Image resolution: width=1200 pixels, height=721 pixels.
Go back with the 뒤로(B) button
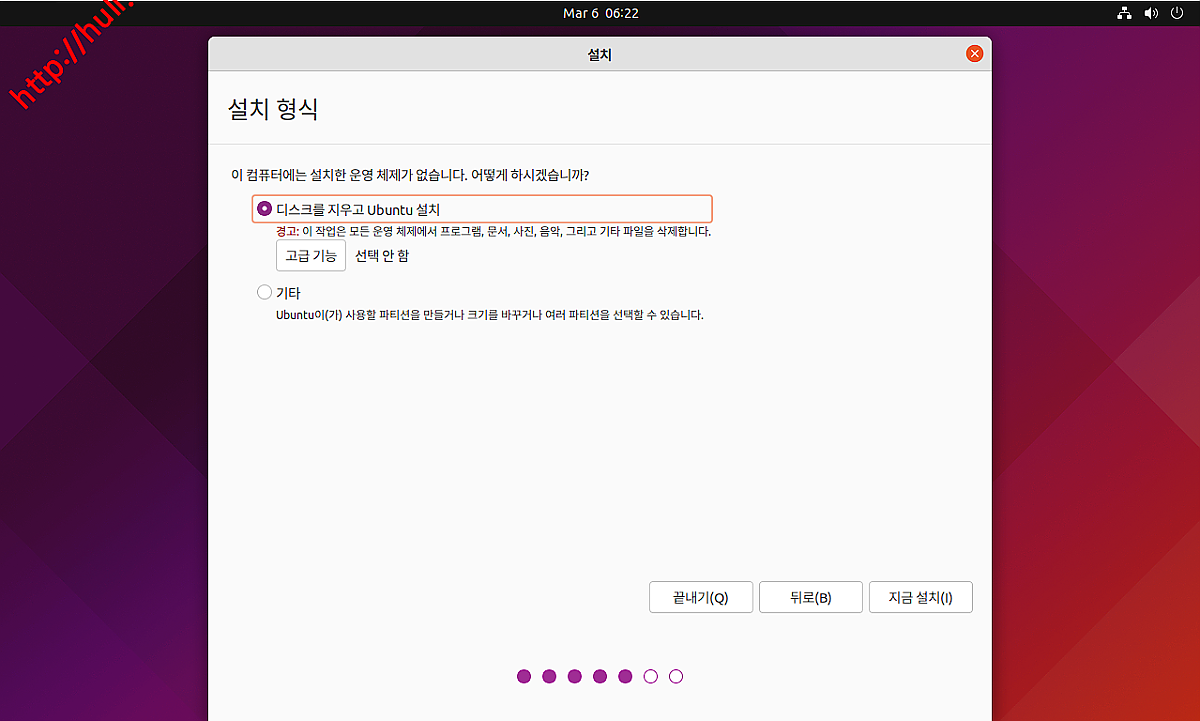811,598
